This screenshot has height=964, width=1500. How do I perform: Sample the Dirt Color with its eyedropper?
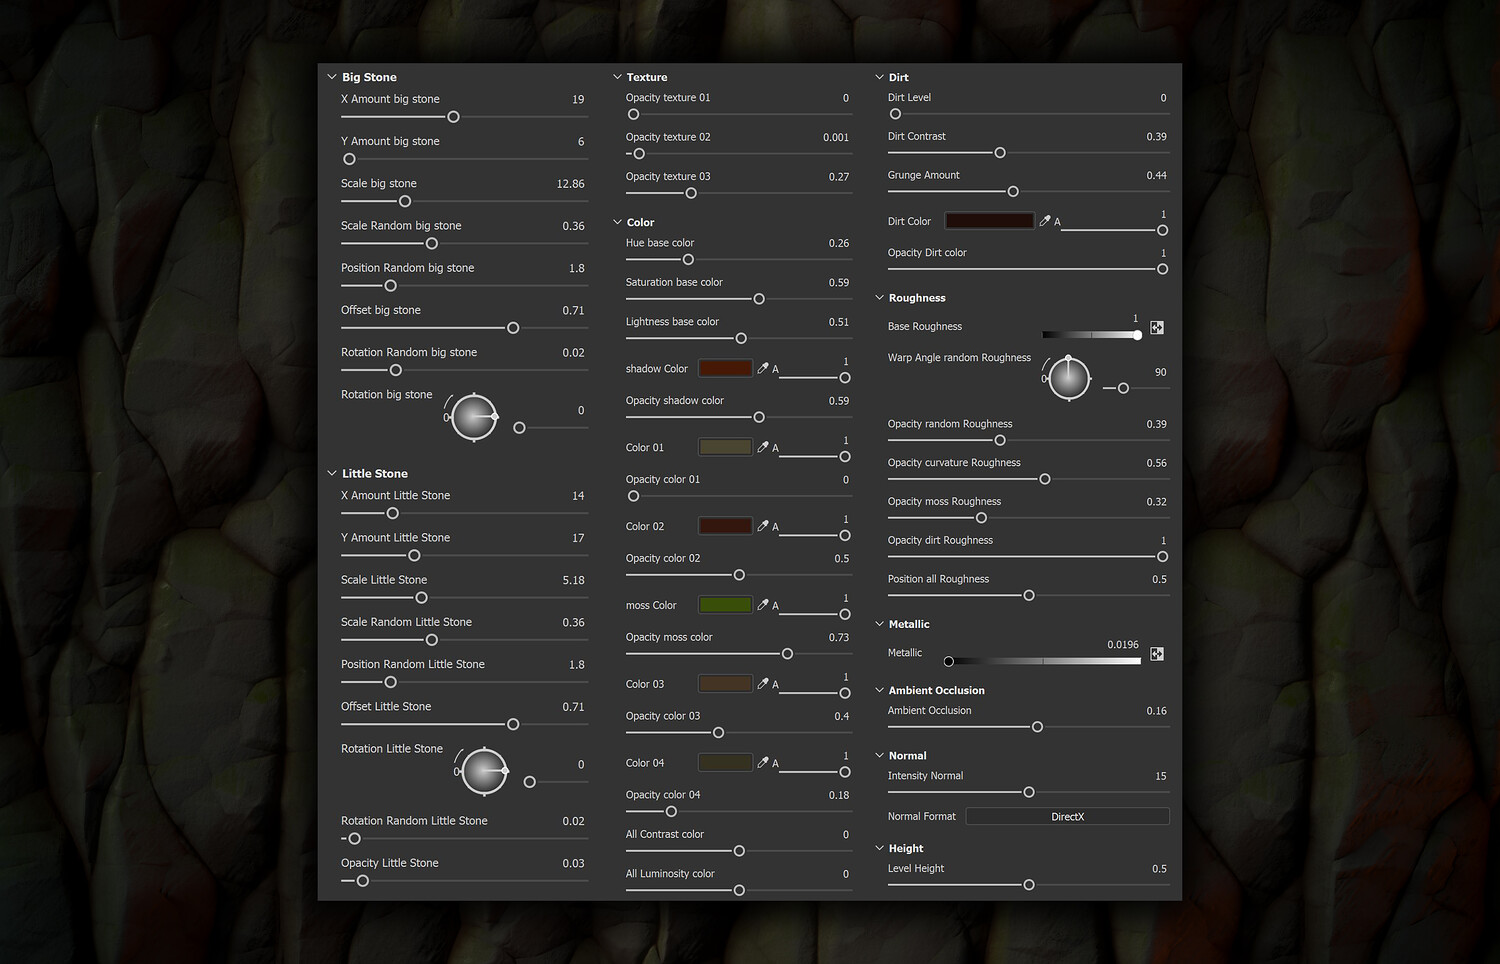point(1045,221)
